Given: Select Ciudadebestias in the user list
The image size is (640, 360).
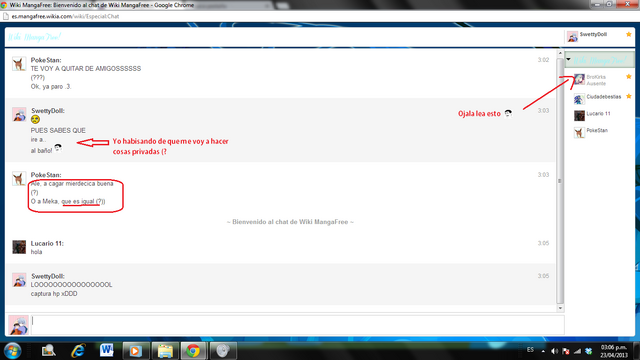Looking at the screenshot, I should 603,97.
